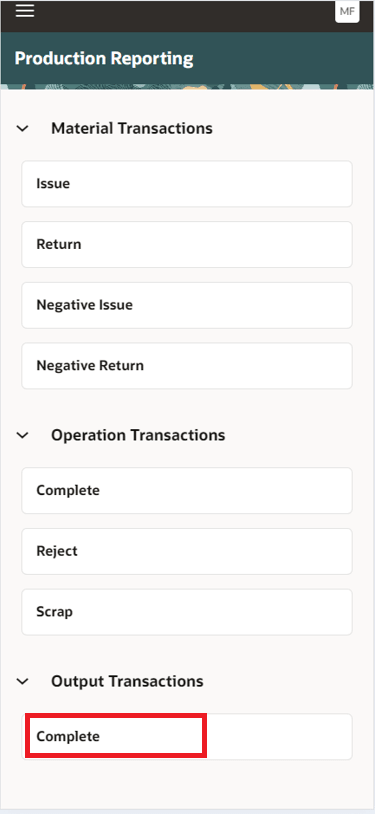375x814 pixels.
Task: Open the Return material transaction
Action: pyautogui.click(x=187, y=245)
